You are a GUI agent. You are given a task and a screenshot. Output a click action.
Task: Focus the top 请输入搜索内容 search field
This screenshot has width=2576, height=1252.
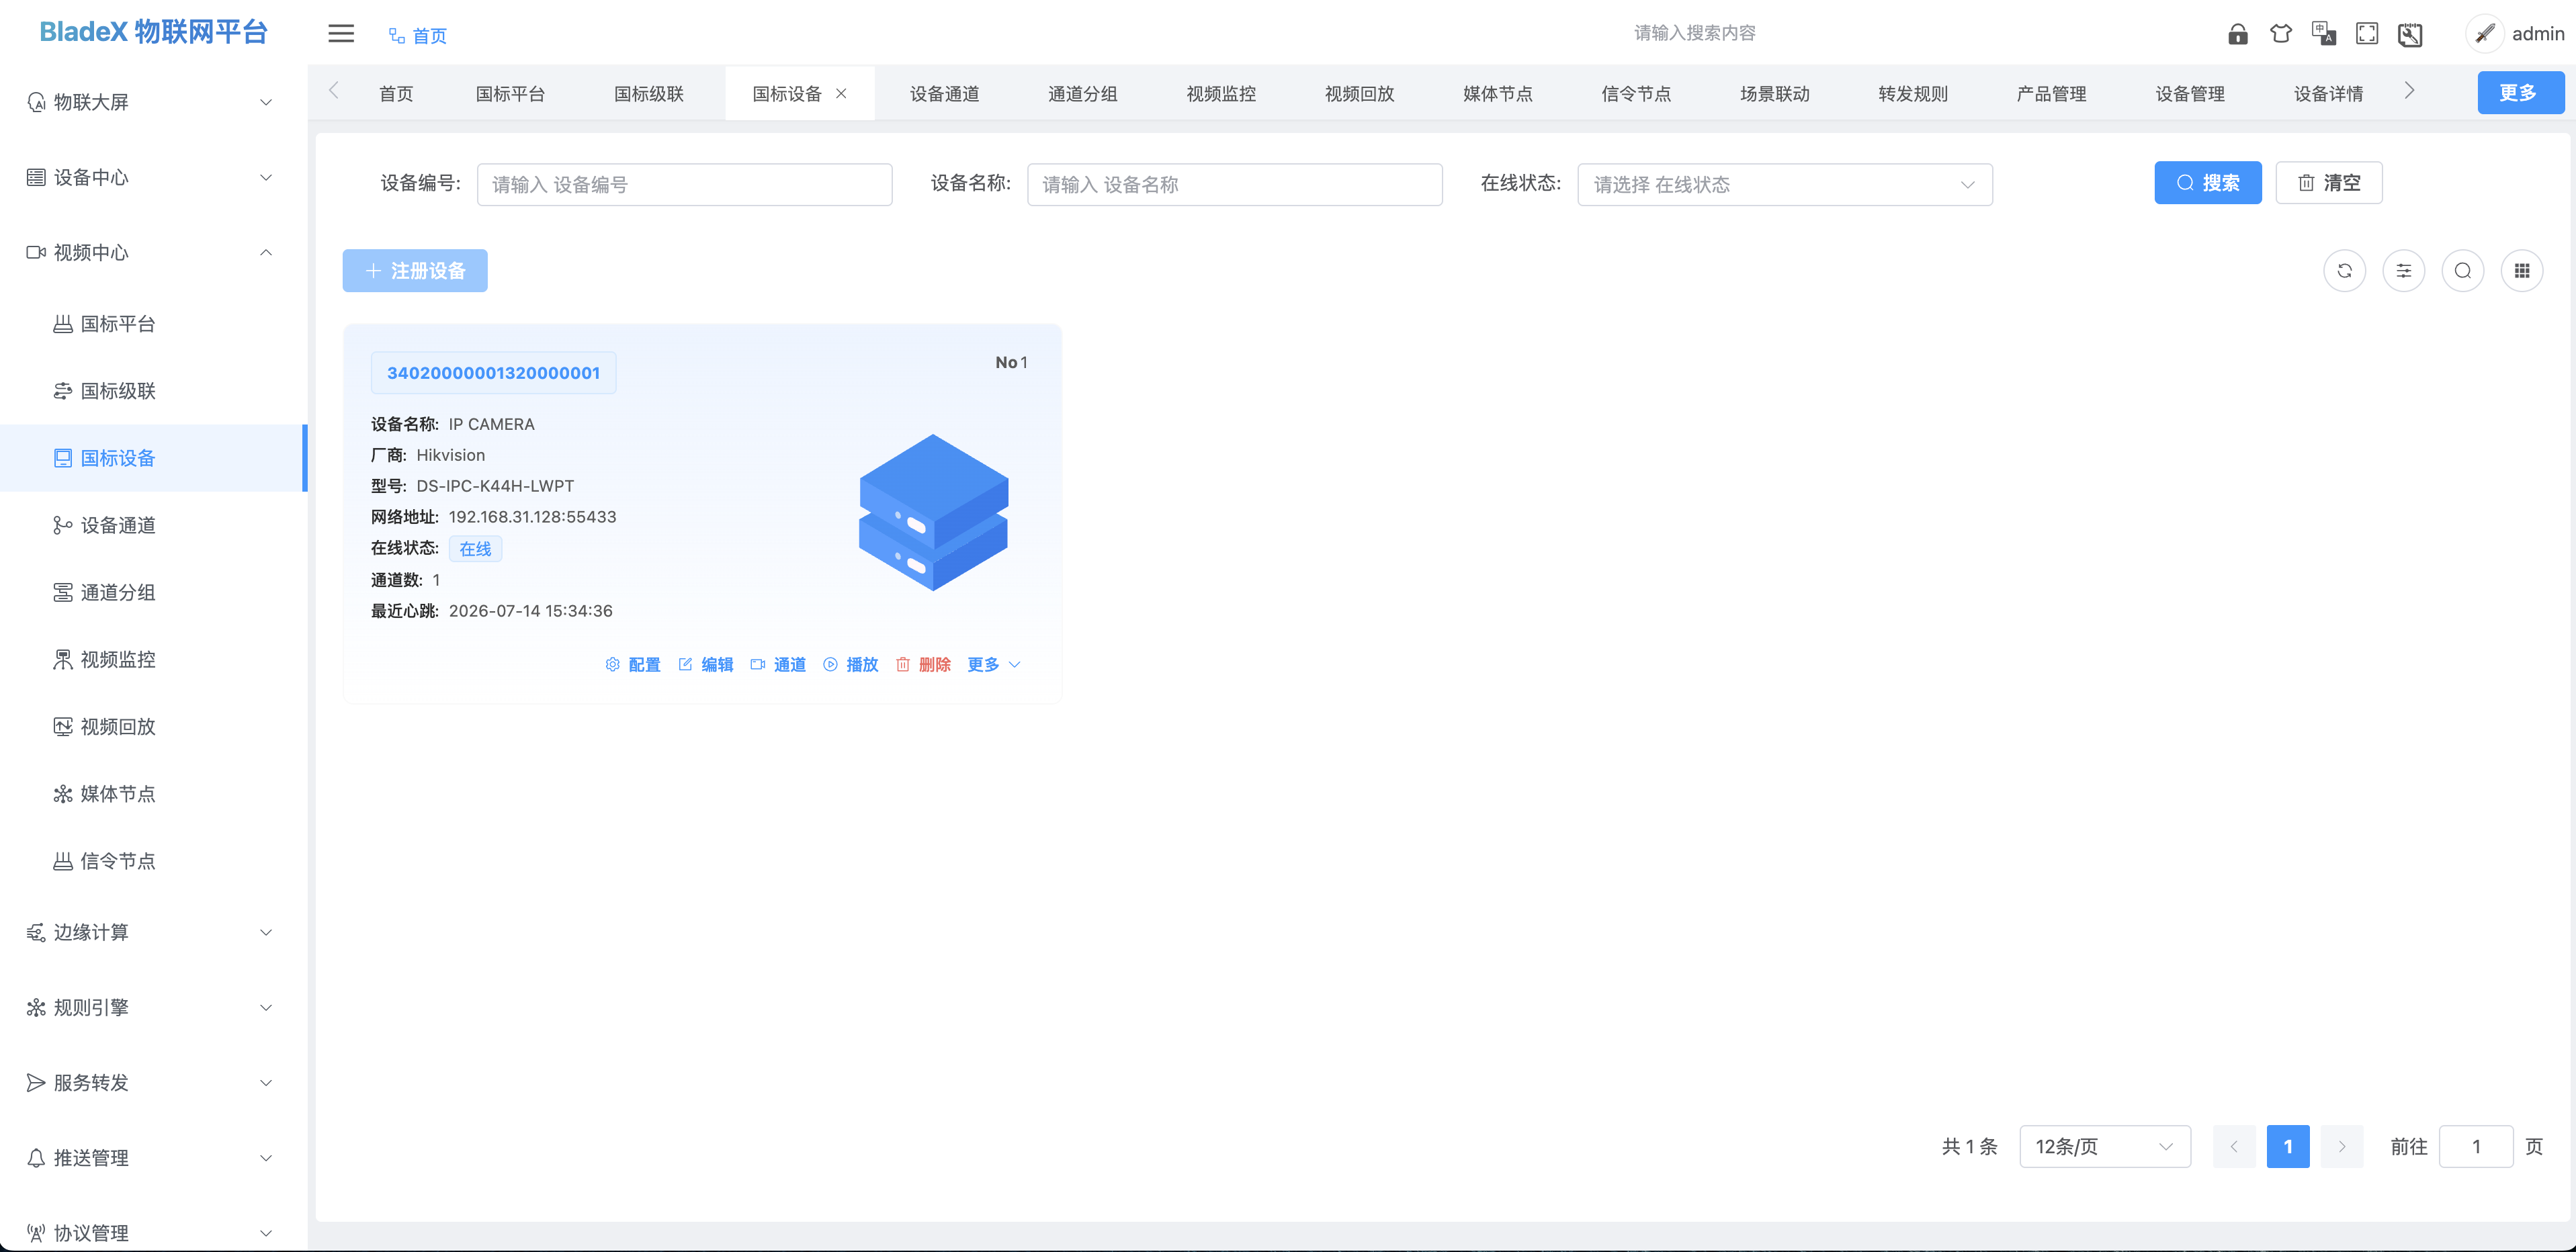[1695, 33]
